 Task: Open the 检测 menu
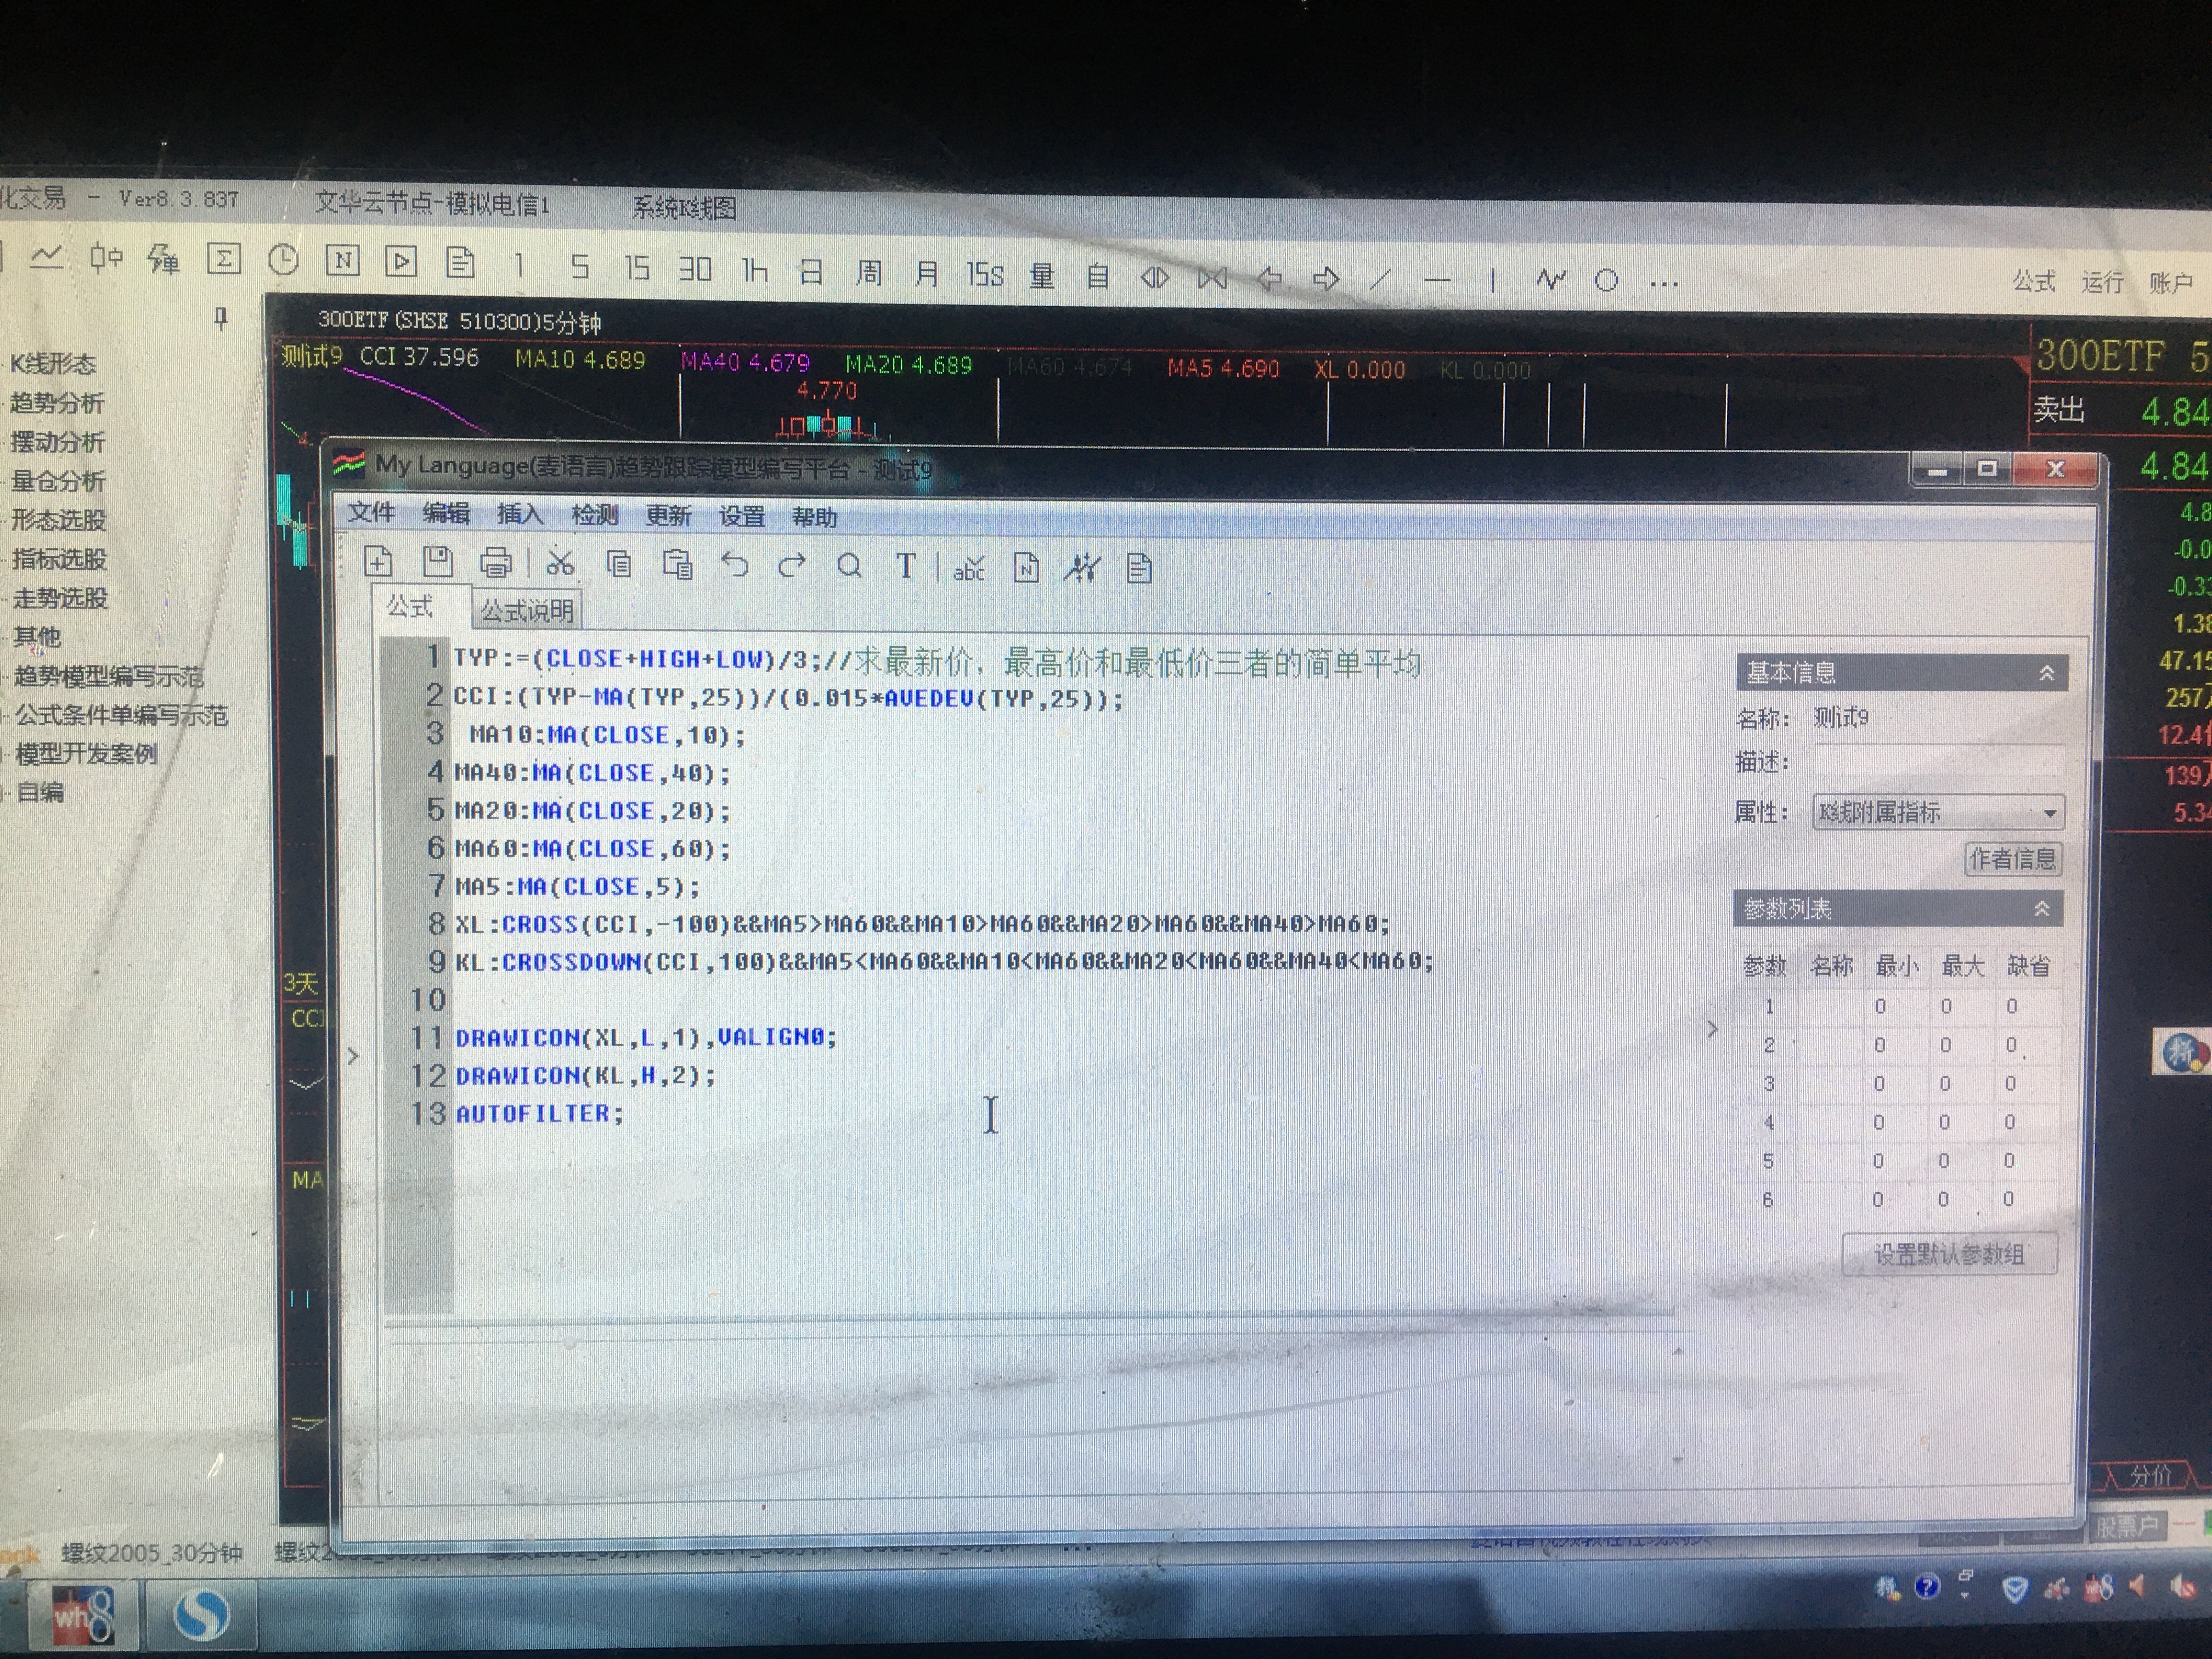595,515
